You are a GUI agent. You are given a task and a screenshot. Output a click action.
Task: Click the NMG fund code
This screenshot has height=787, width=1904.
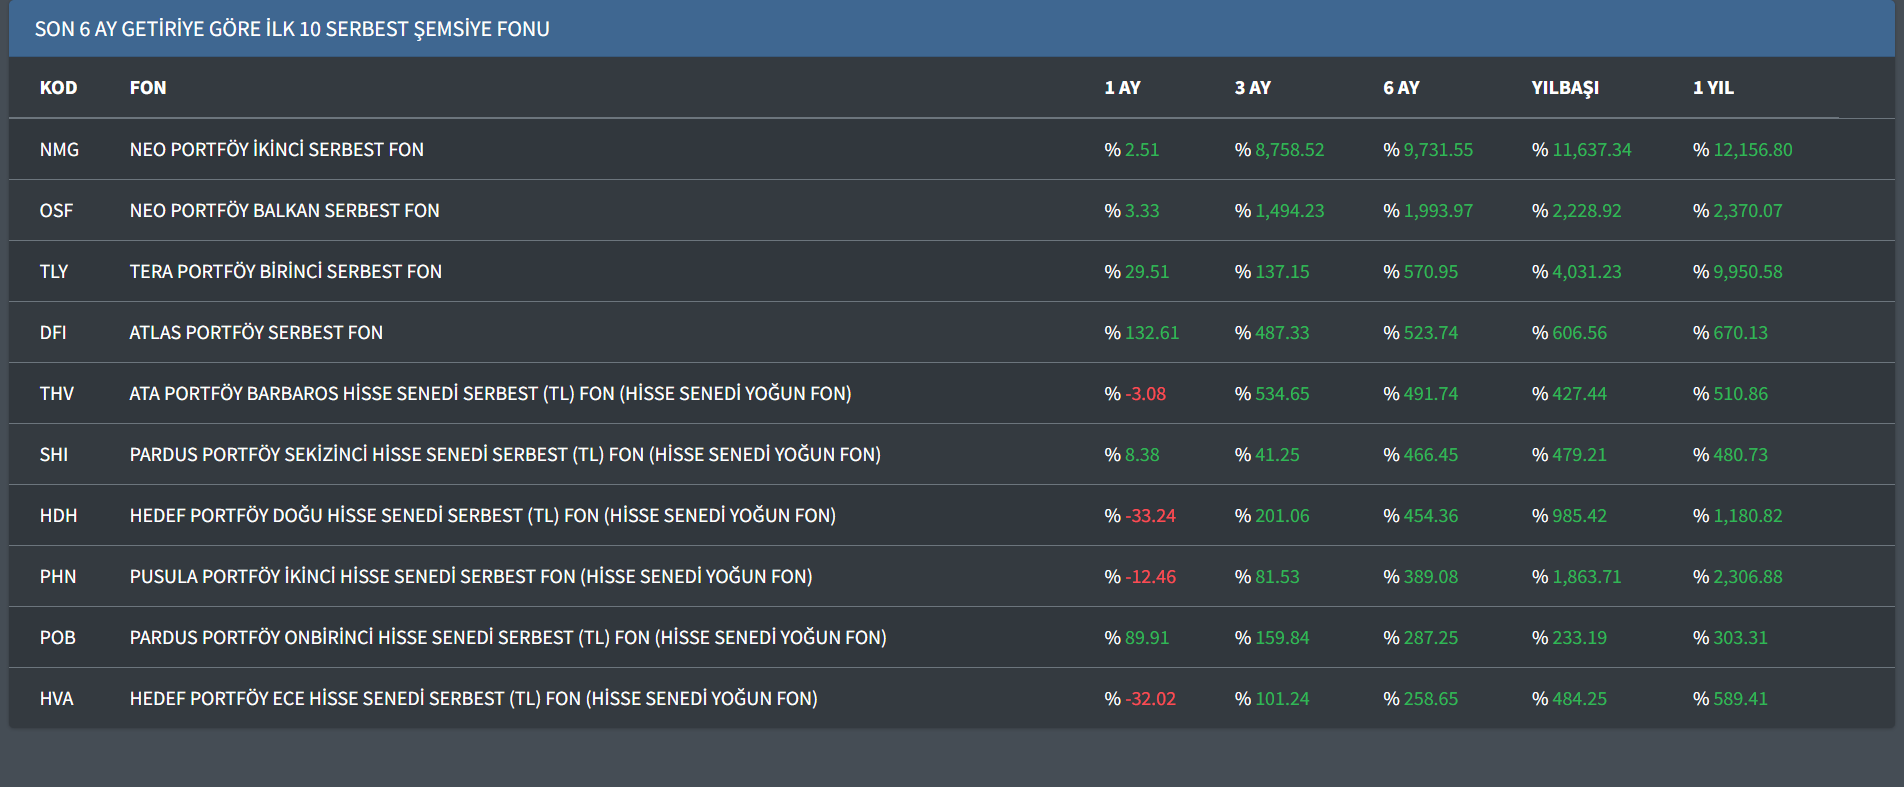[x=59, y=150]
